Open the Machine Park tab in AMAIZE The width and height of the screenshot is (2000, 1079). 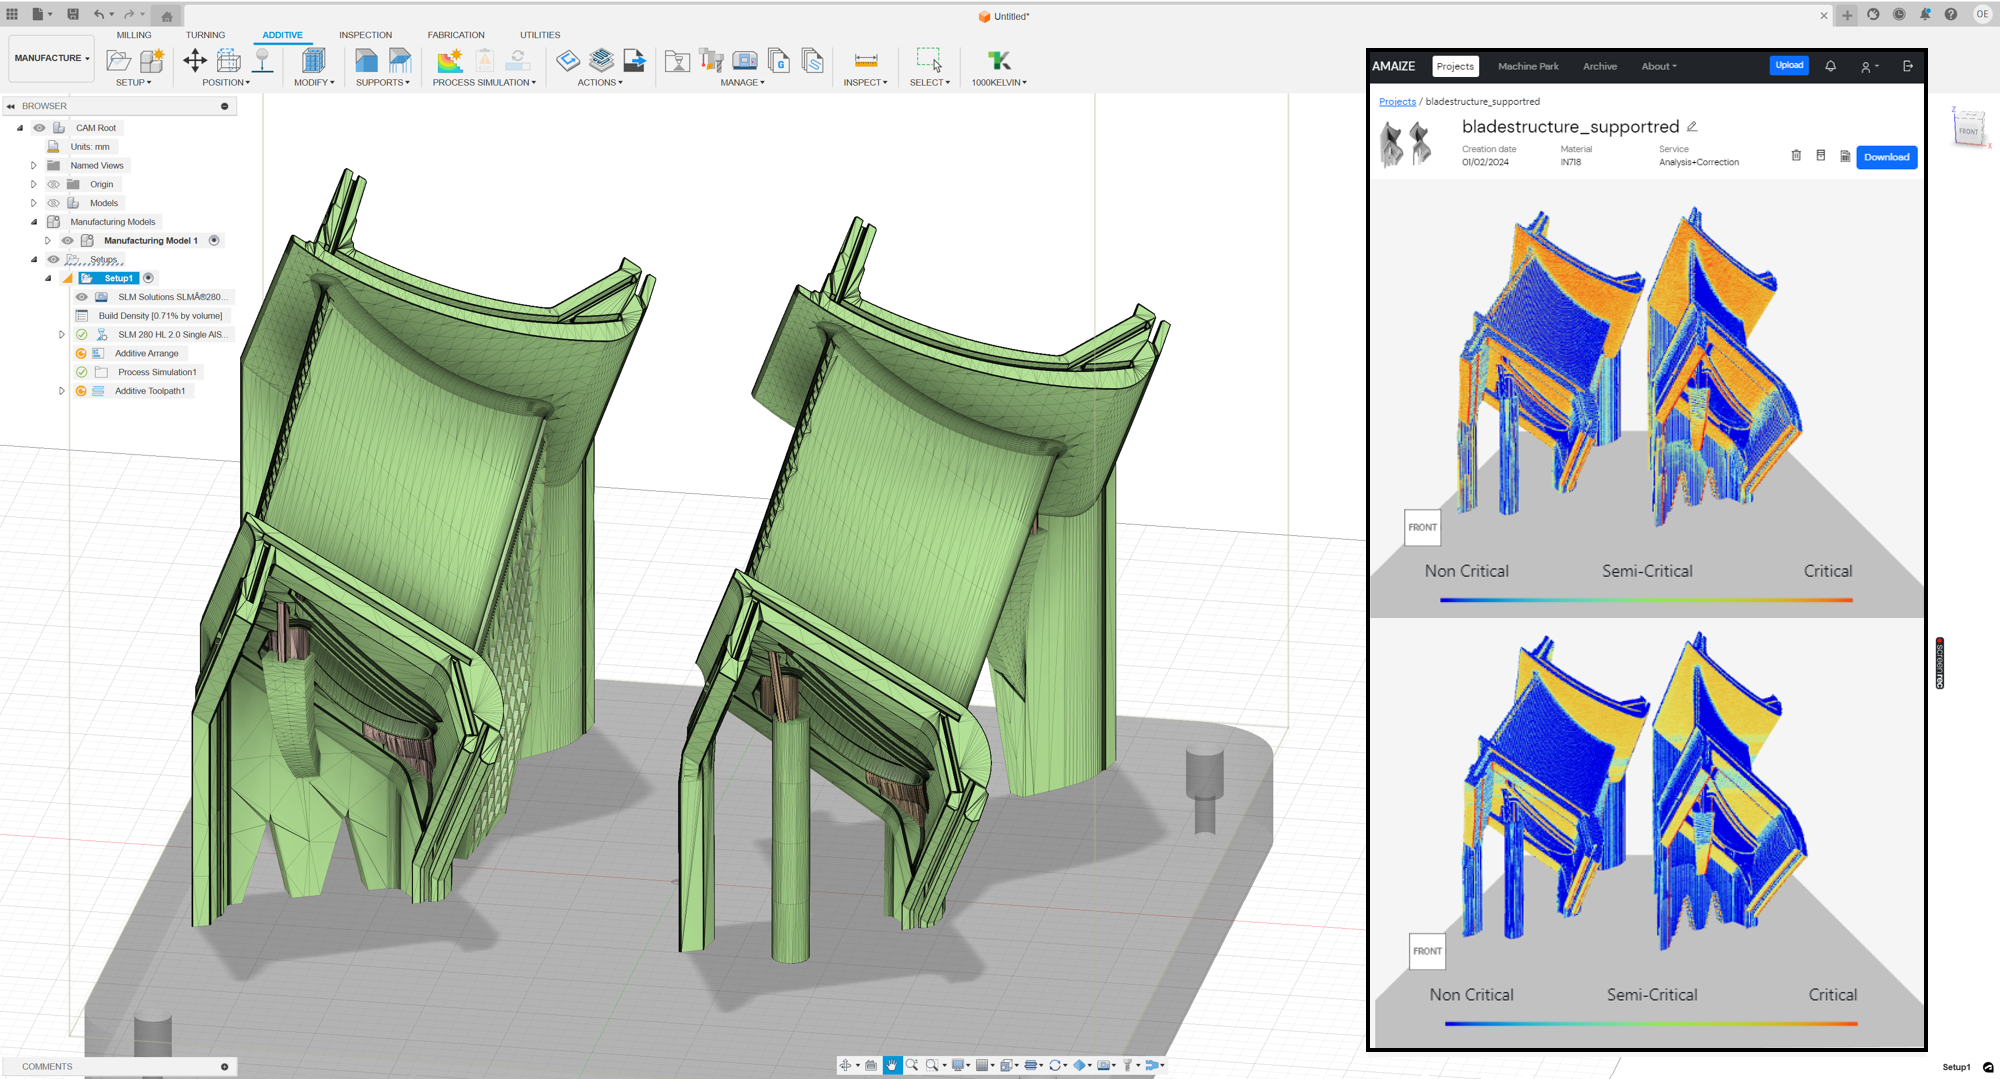coord(1527,66)
